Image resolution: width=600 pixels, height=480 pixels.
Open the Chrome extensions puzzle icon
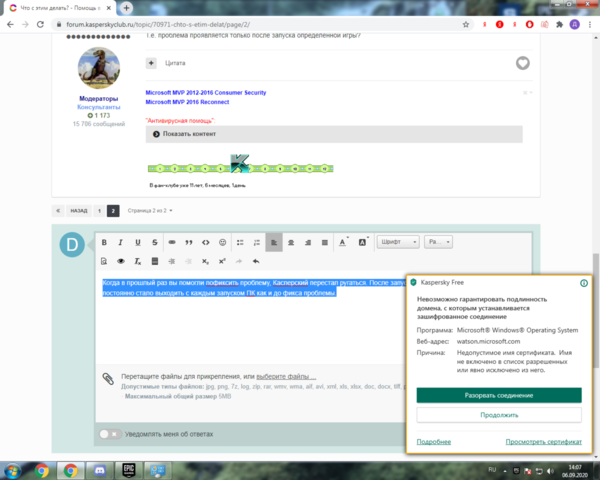click(559, 24)
